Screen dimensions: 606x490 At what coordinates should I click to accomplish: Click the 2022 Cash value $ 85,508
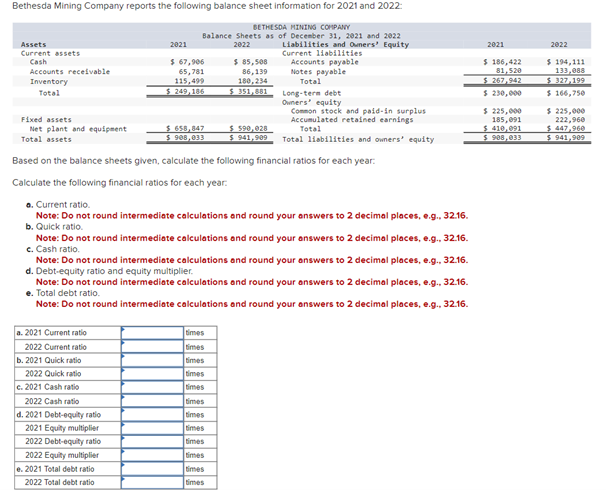[251, 62]
